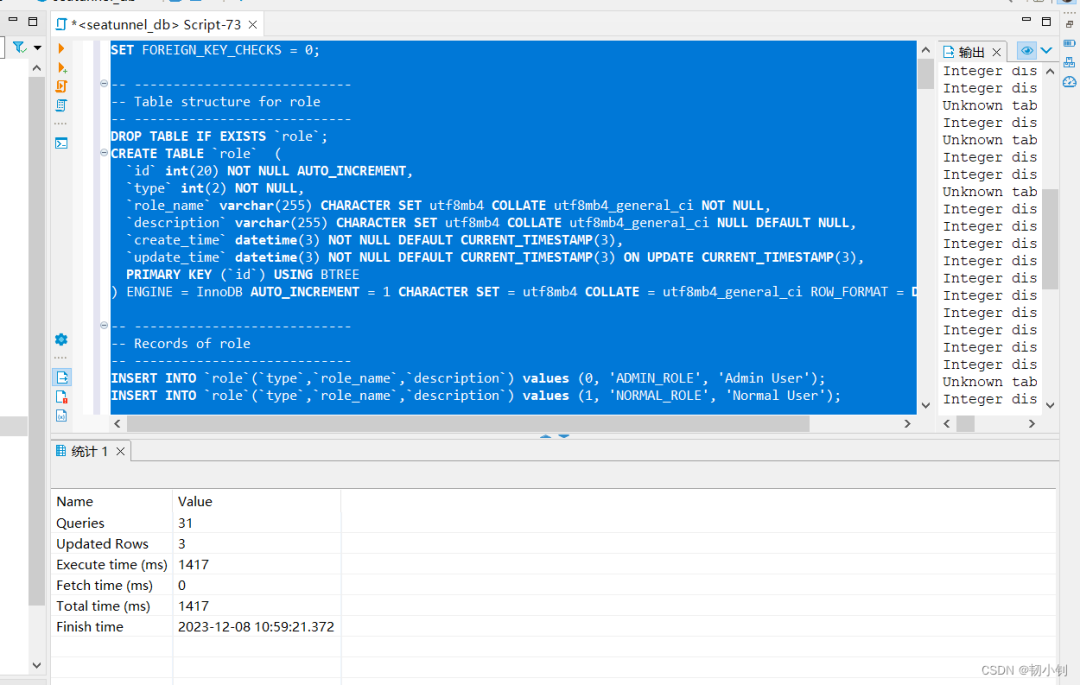The height and width of the screenshot is (685, 1080).
Task: Select the Total time (ms) cell
Action: (112, 606)
